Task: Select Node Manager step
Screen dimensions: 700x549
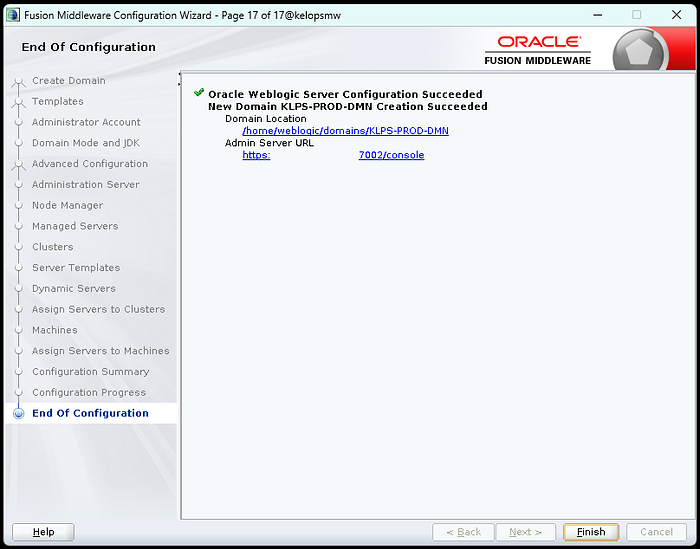Action: pyautogui.click(x=67, y=205)
